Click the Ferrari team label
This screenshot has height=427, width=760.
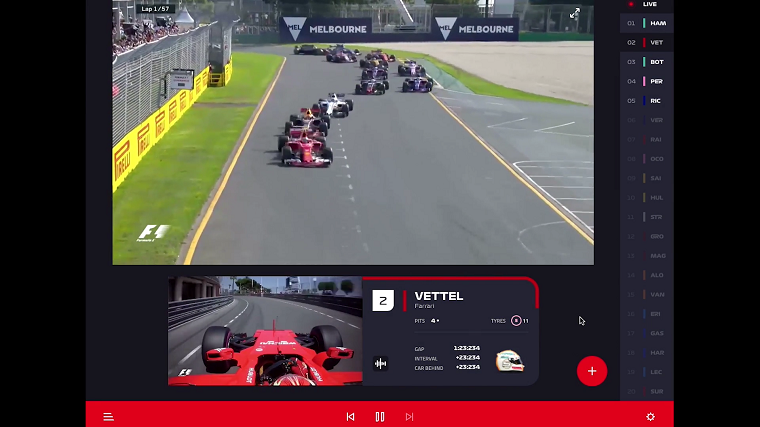pos(425,306)
